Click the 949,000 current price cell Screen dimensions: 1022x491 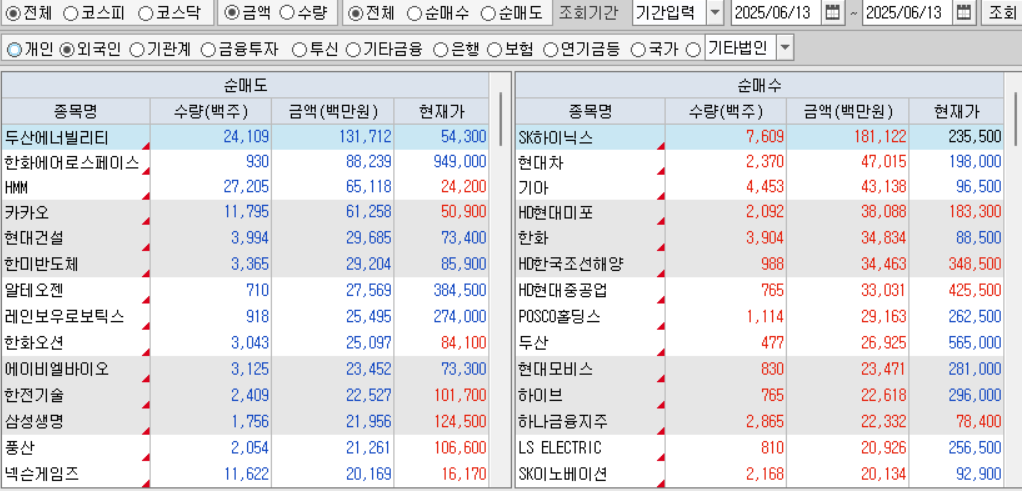441,162
